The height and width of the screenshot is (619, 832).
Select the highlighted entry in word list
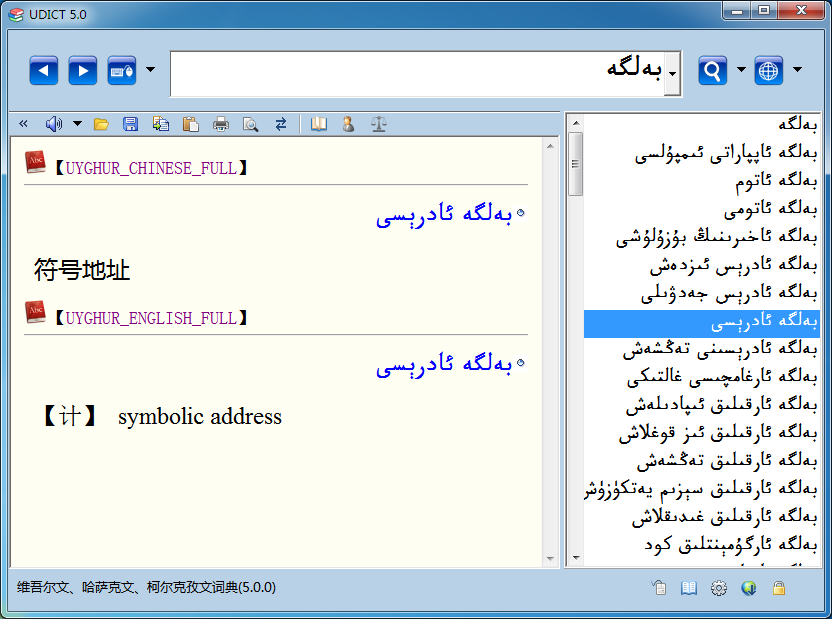[700, 323]
